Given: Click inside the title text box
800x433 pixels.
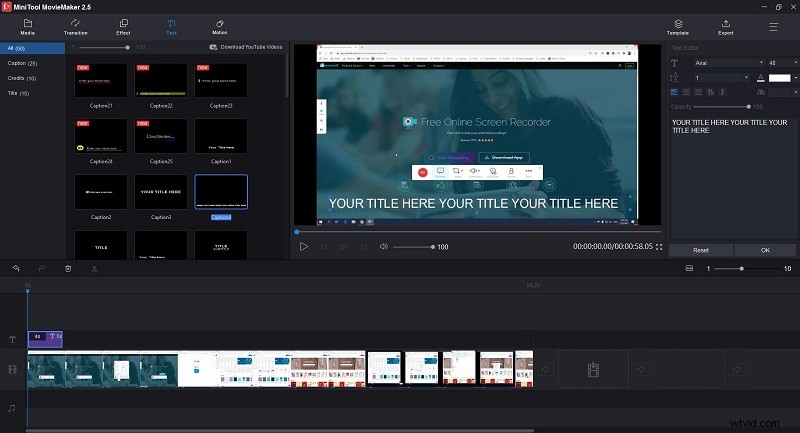Looking at the screenshot, I should [x=733, y=177].
